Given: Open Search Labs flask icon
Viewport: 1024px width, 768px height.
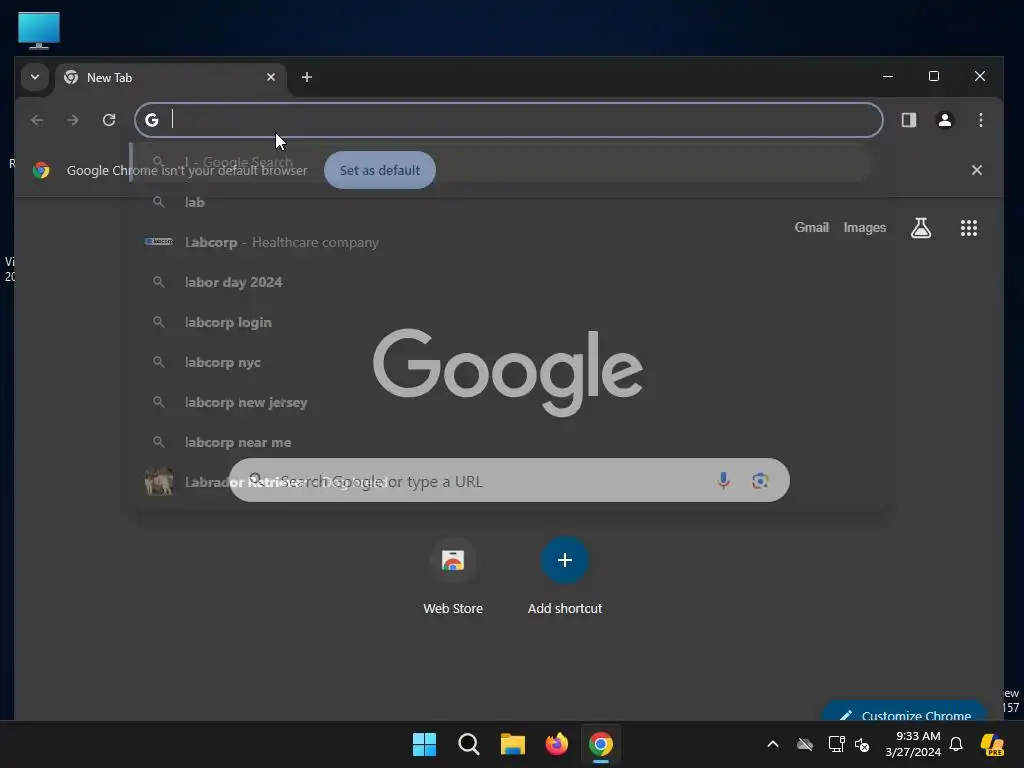Looking at the screenshot, I should 921,228.
